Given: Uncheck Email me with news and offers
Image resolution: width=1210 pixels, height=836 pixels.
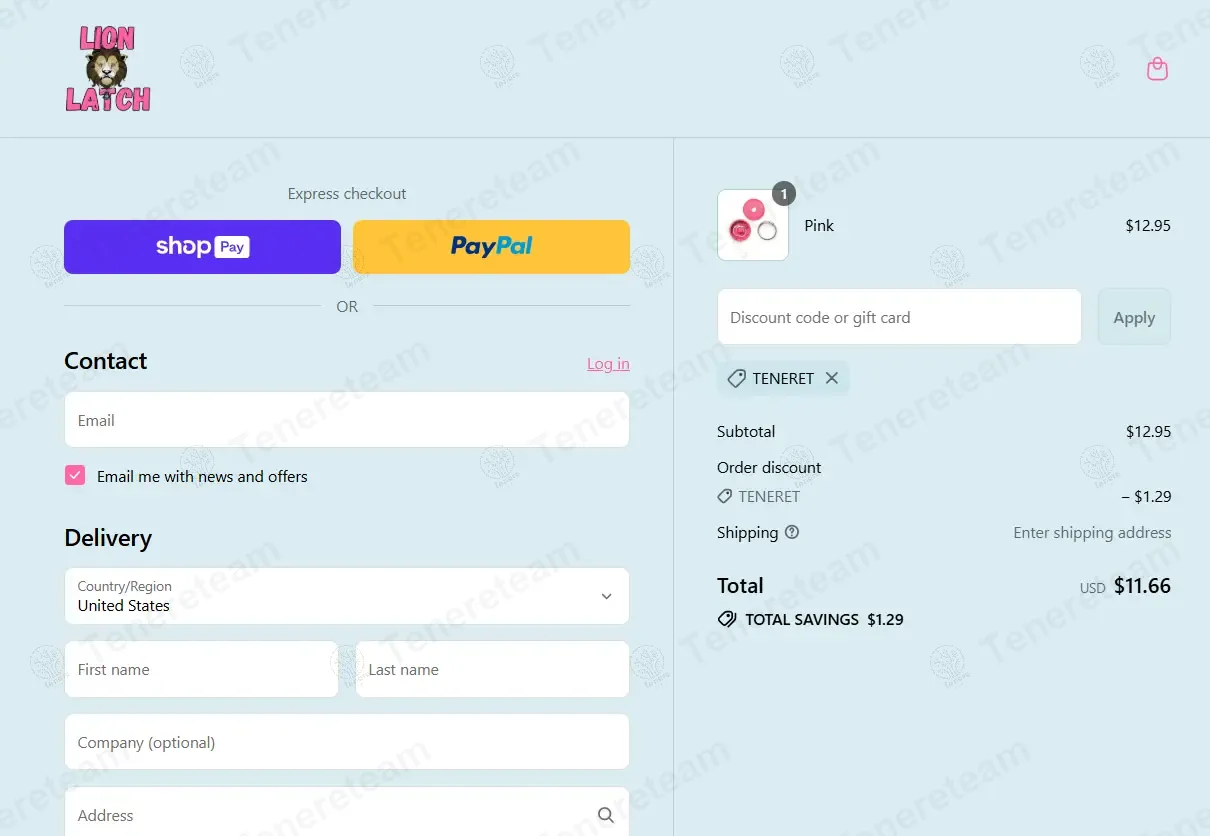Looking at the screenshot, I should [x=75, y=475].
